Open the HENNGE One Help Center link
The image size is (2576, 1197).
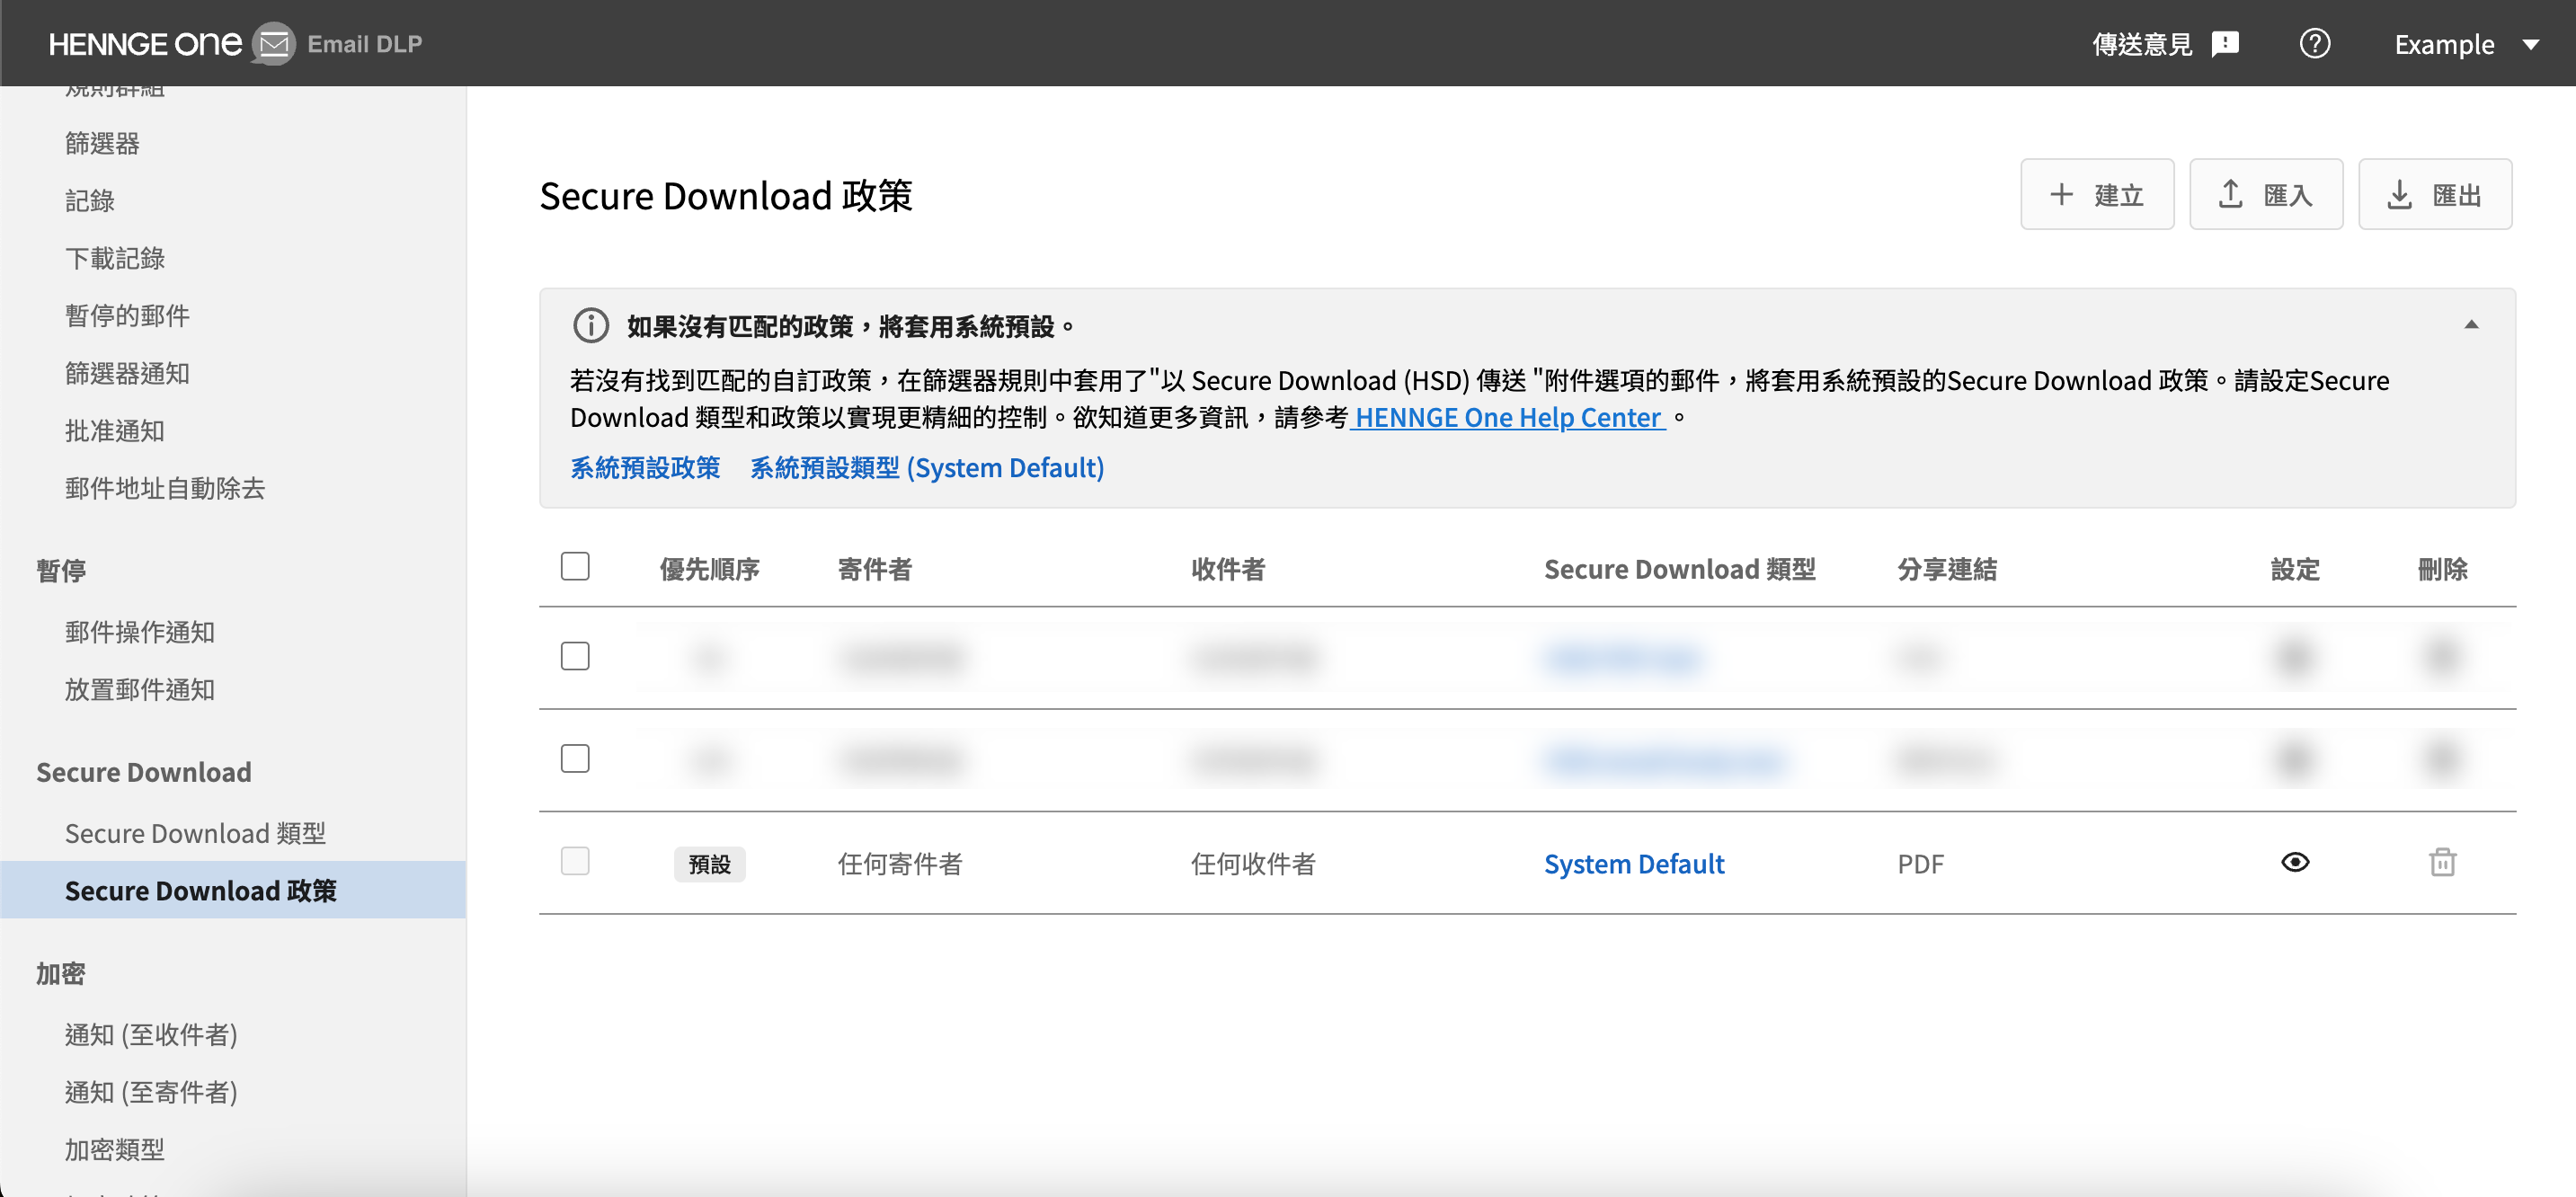pos(1508,418)
